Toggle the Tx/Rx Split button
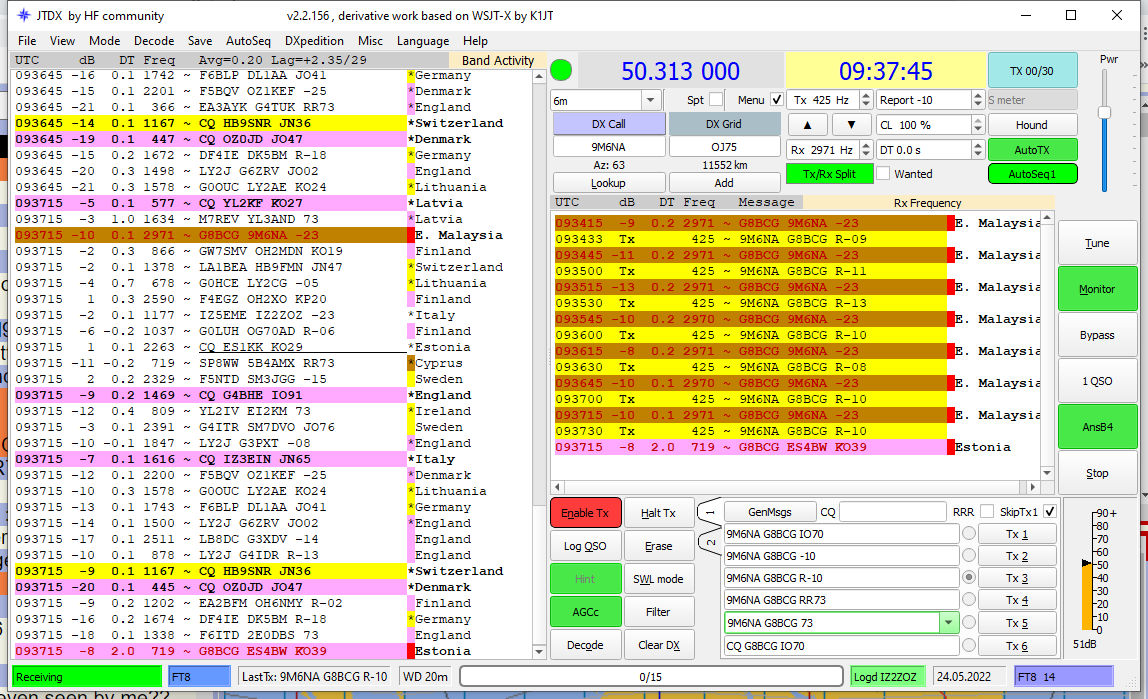Viewport: 1148px width, 699px height. click(830, 174)
